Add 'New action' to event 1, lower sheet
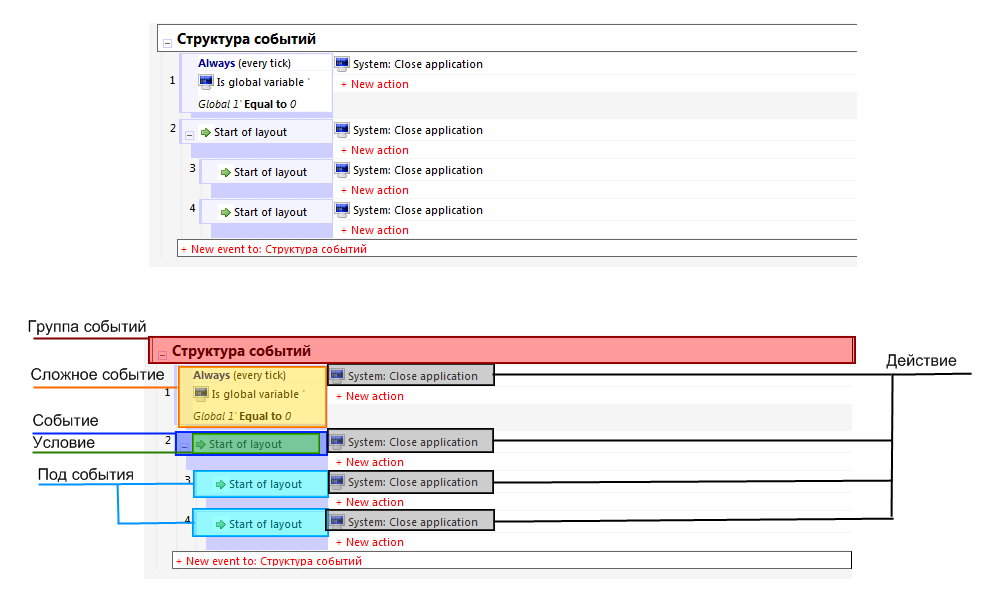The width and height of the screenshot is (1000, 600). coord(369,396)
